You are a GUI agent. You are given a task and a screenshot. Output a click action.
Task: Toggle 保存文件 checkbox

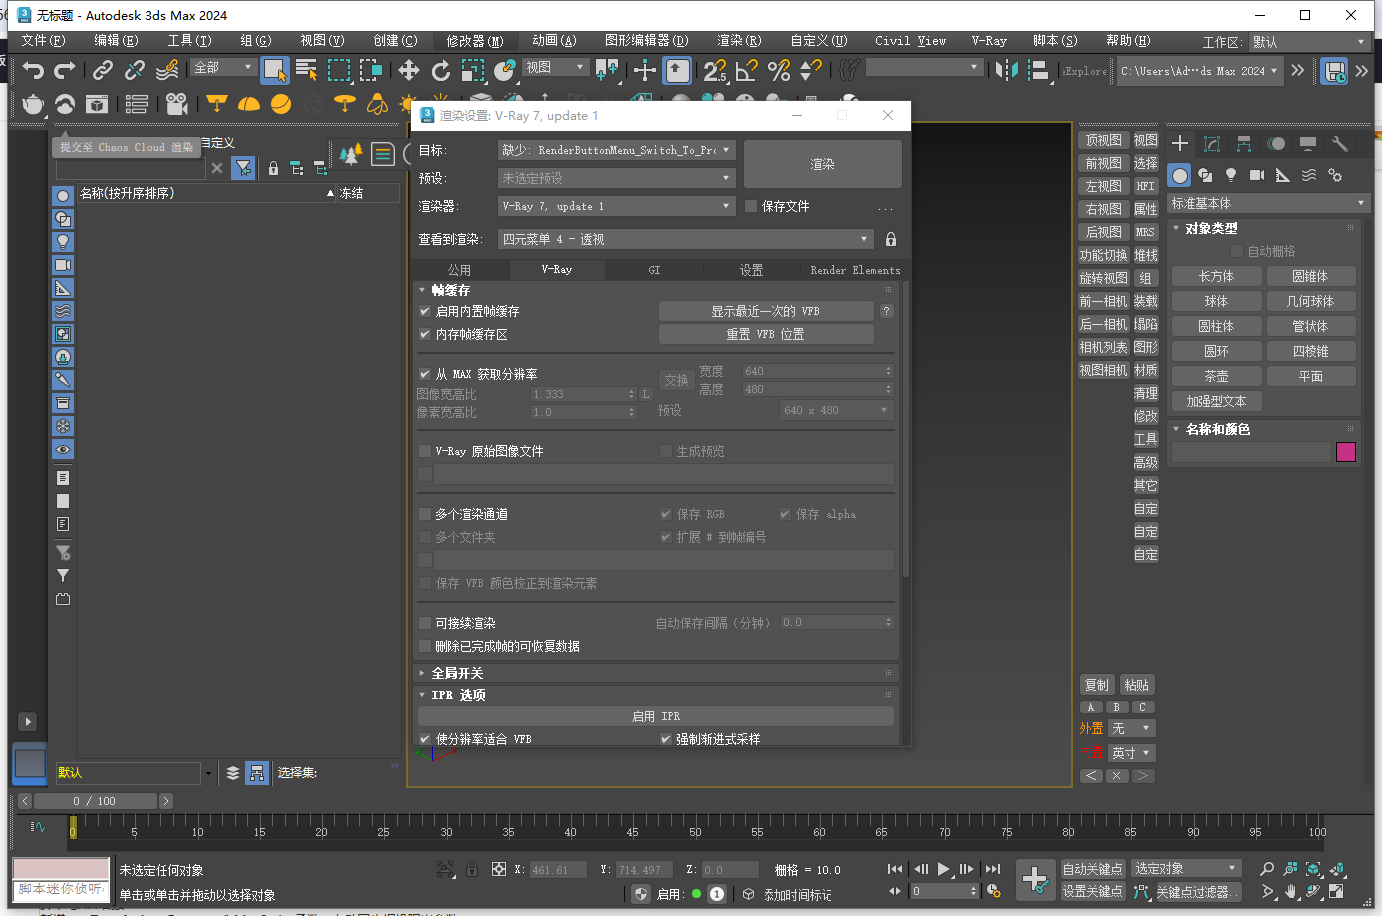(751, 206)
